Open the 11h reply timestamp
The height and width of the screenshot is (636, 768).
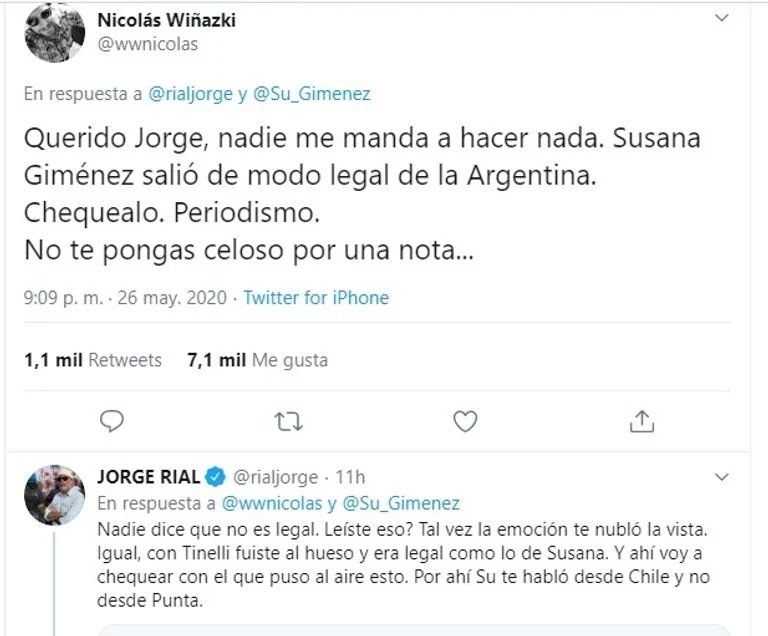click(348, 477)
